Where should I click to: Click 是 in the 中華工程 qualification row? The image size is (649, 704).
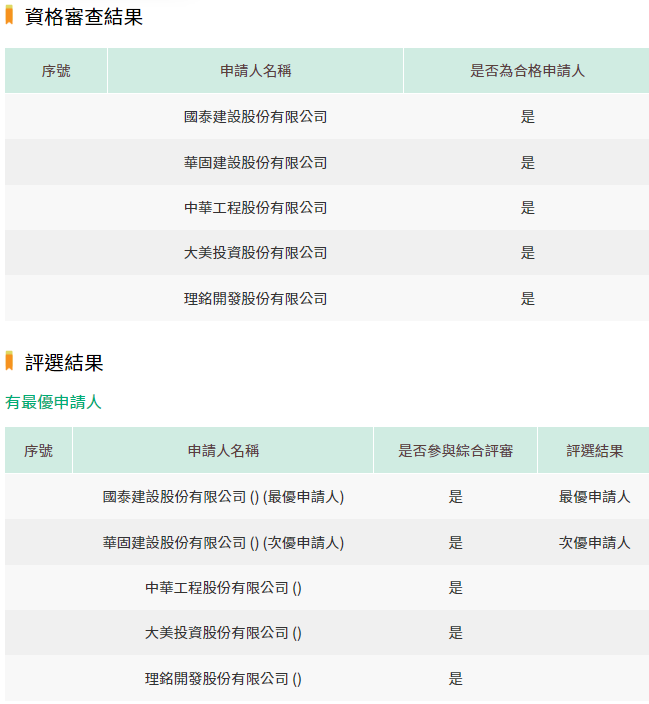pyautogui.click(x=528, y=208)
